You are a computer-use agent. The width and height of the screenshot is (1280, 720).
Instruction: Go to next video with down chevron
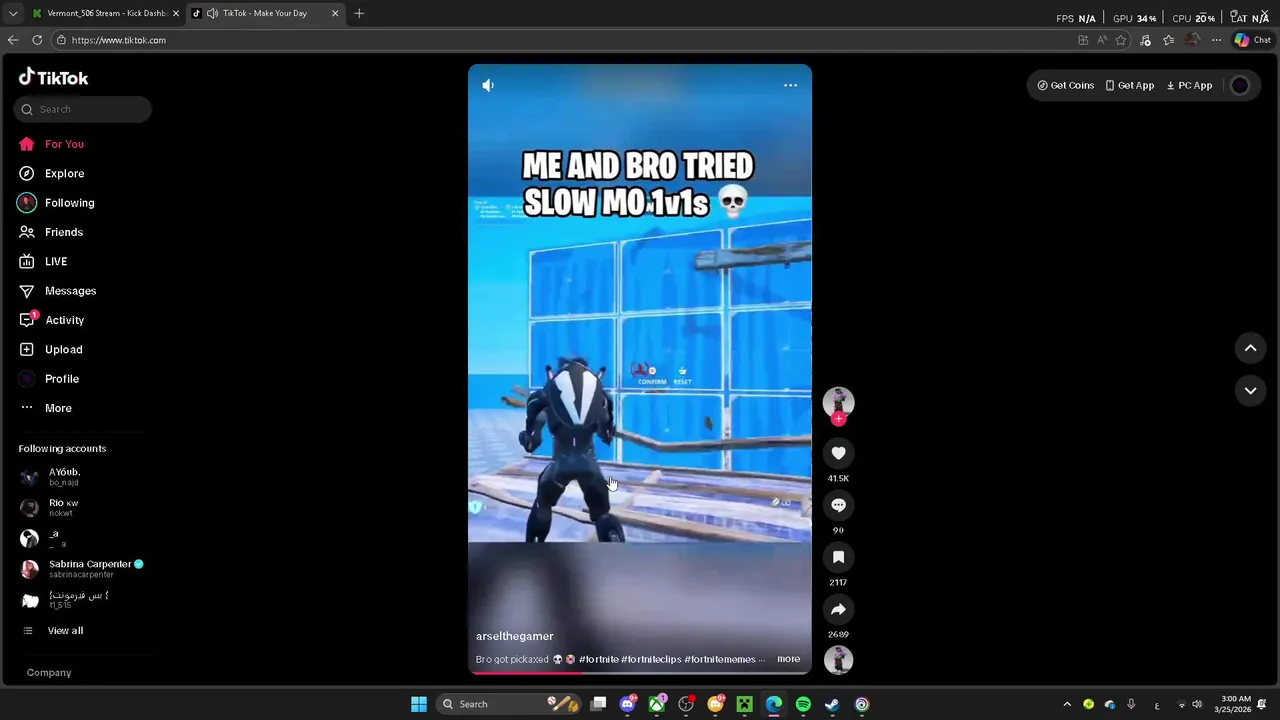coord(1250,390)
